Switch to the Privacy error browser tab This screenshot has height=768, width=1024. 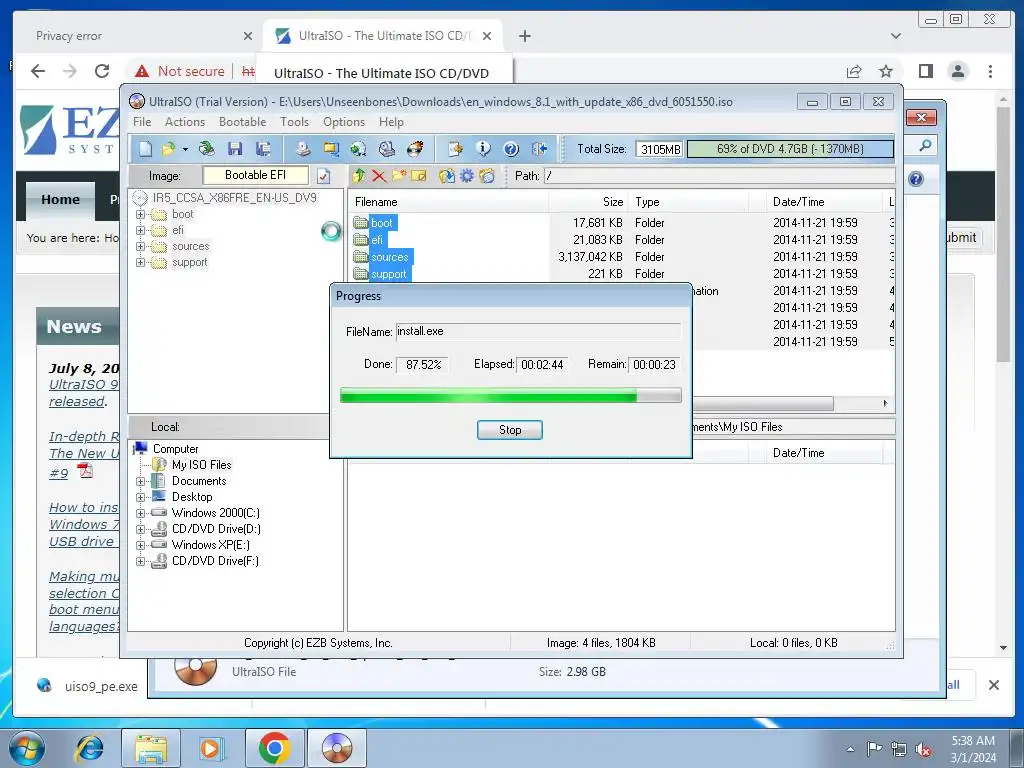tap(138, 36)
